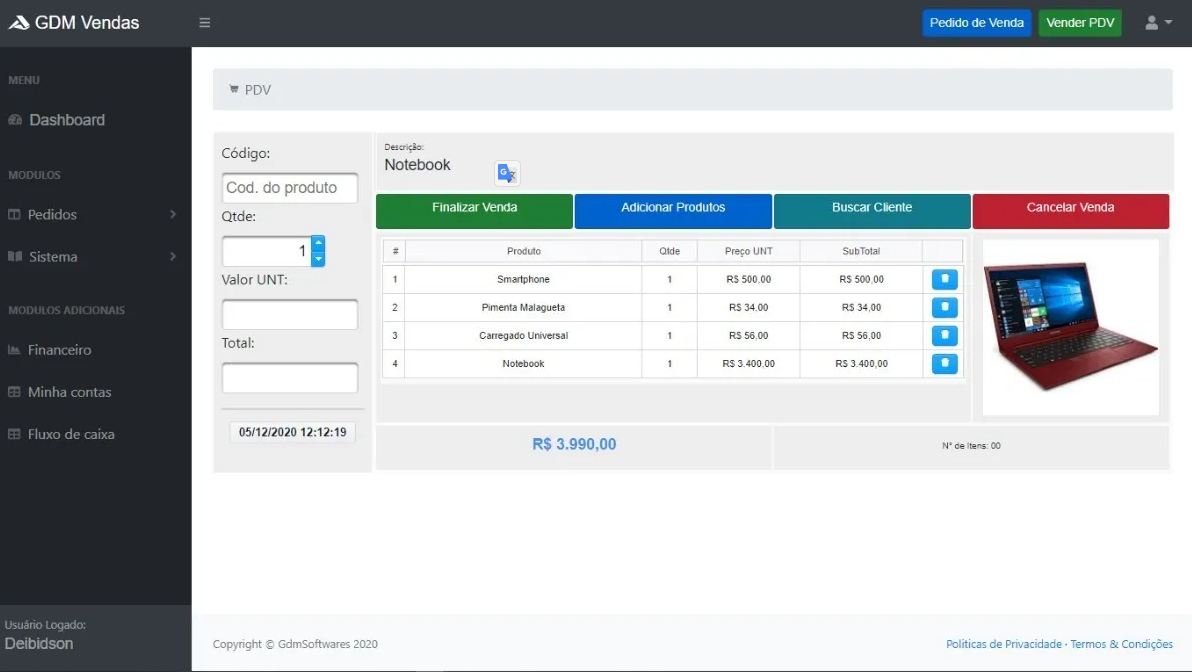This screenshot has height=672, width=1192.
Task: Open the user profile dropdown
Action: click(1158, 23)
